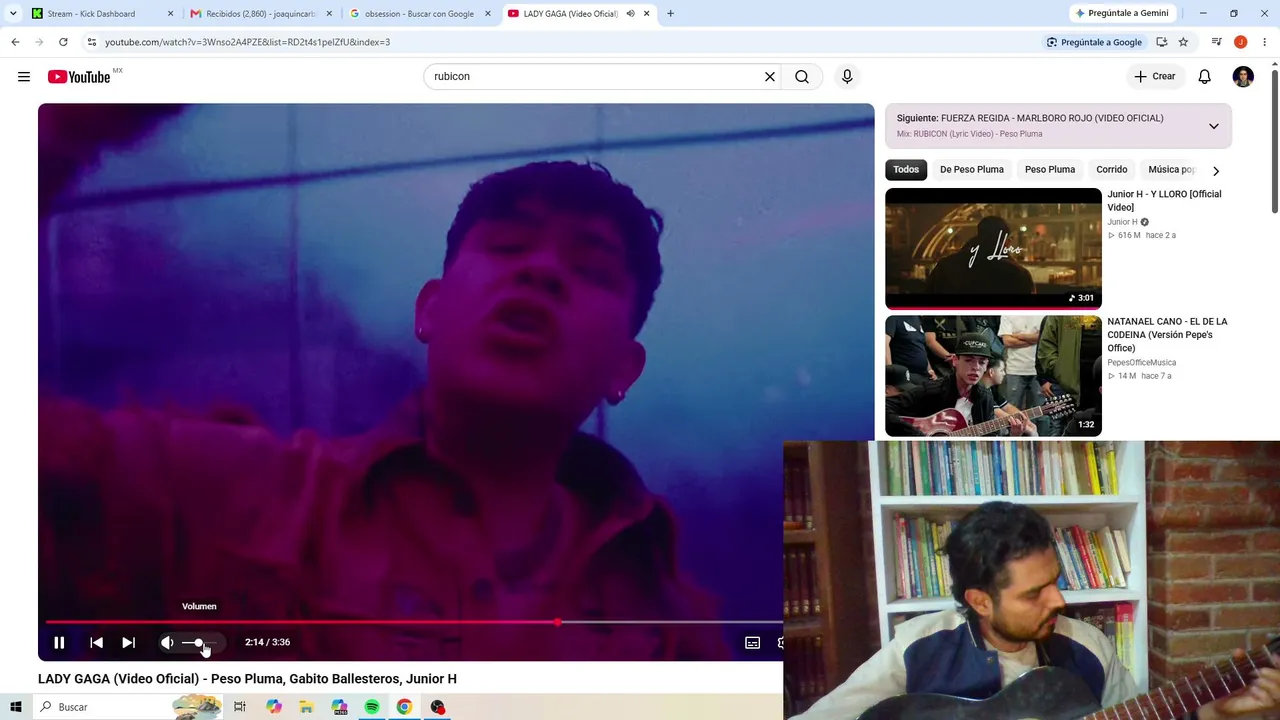
Task: Open the tab search dropdown arrow
Action: click(x=13, y=14)
